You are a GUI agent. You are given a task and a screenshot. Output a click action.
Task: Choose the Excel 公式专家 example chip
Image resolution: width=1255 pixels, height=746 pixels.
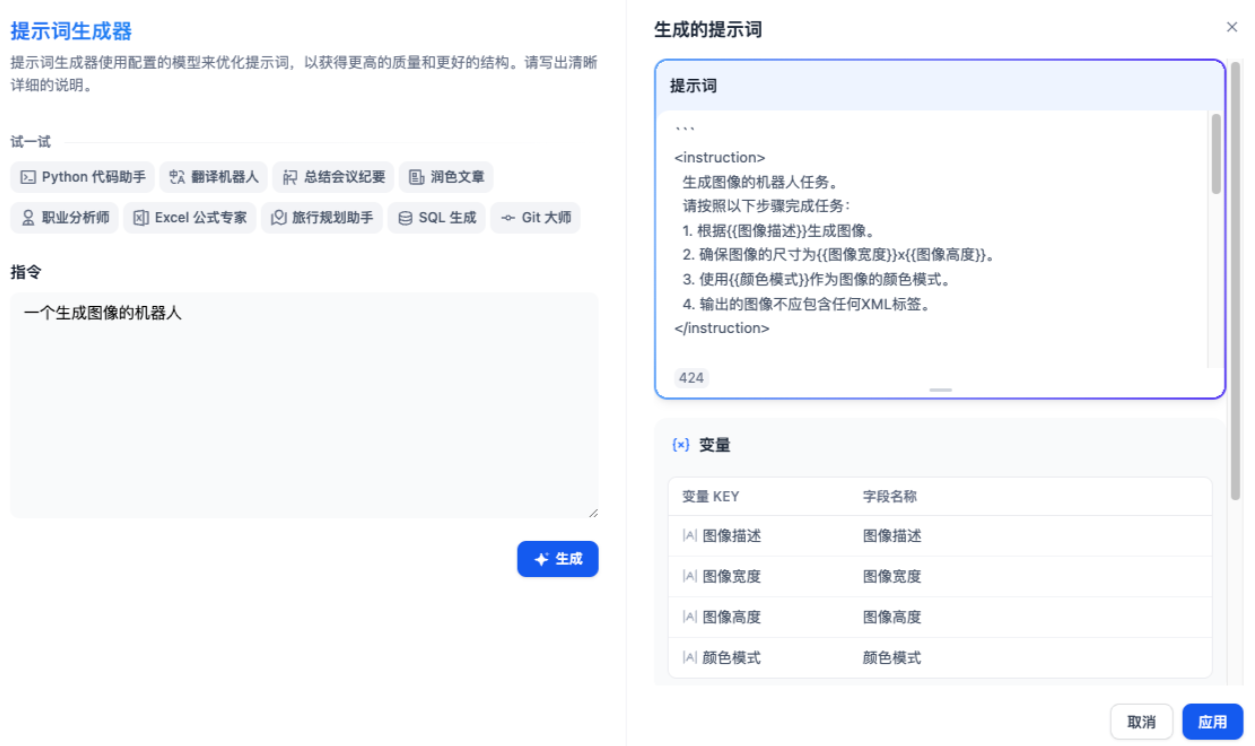190,217
